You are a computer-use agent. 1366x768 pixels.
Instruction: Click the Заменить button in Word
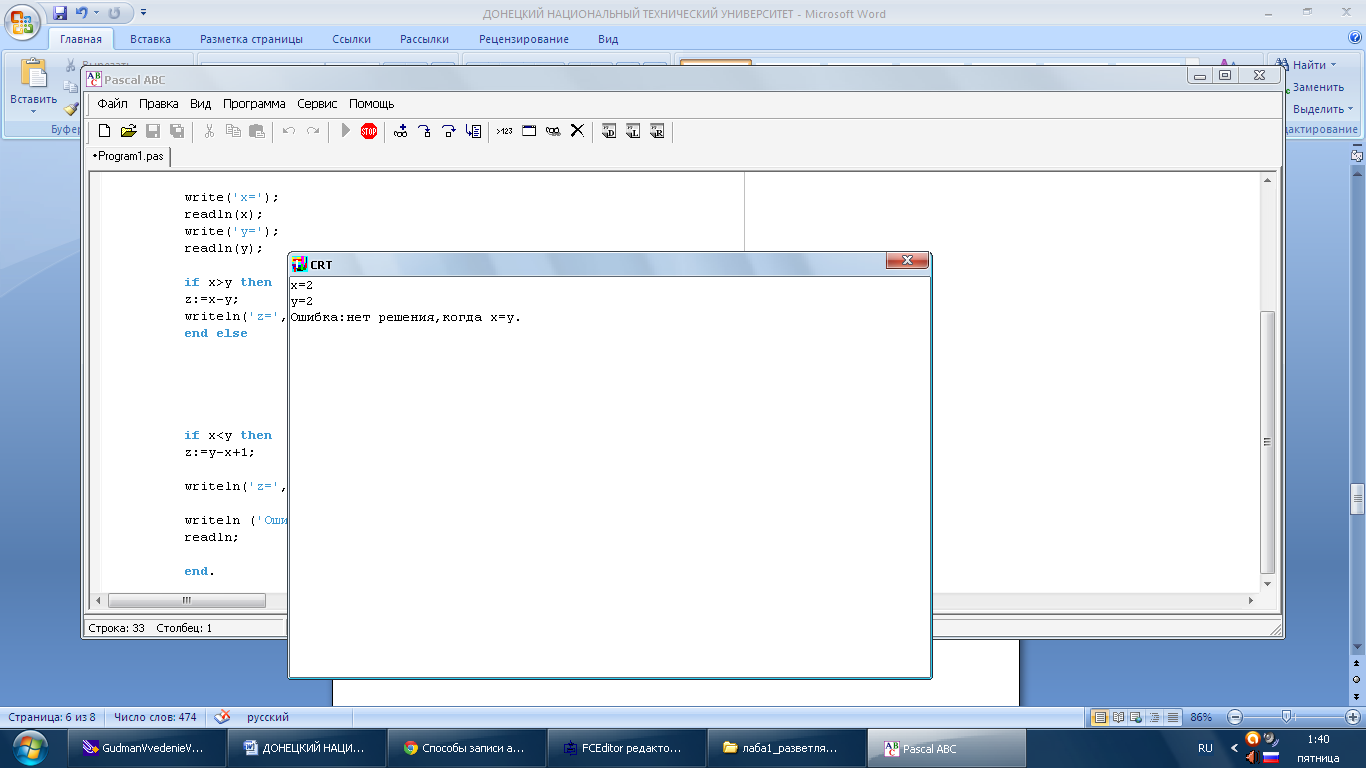click(1316, 87)
